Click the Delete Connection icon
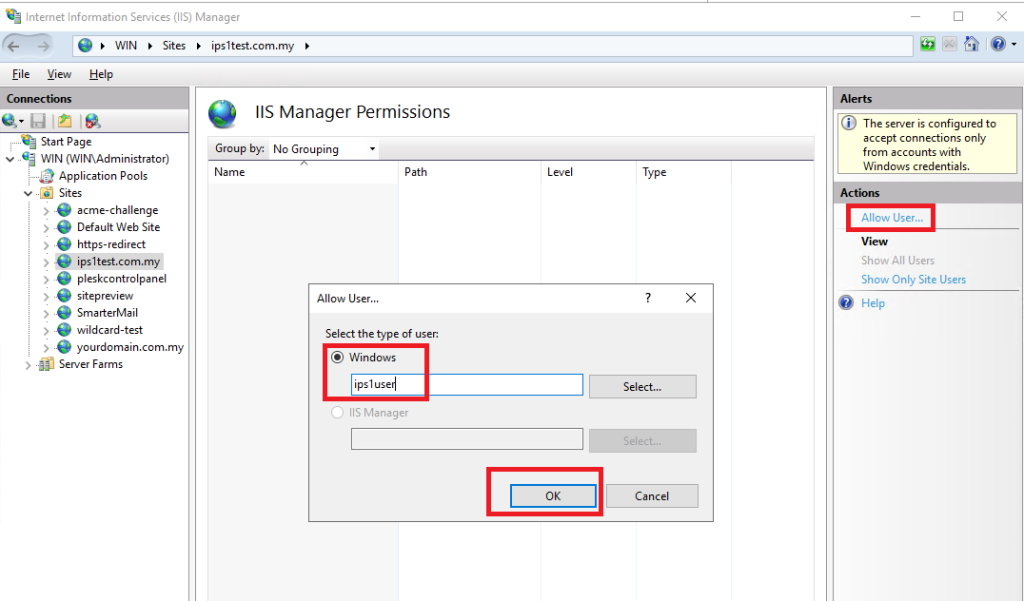This screenshot has height=601, width=1024. (x=92, y=120)
